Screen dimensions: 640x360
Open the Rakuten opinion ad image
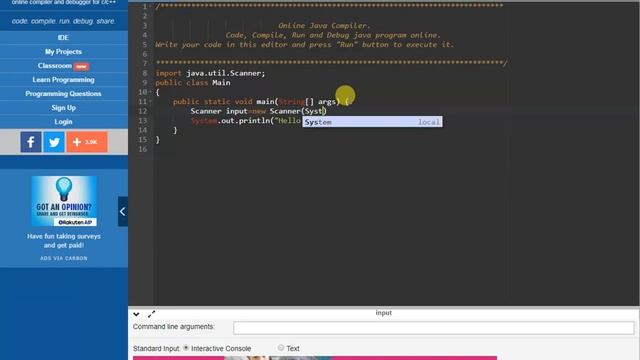point(64,201)
